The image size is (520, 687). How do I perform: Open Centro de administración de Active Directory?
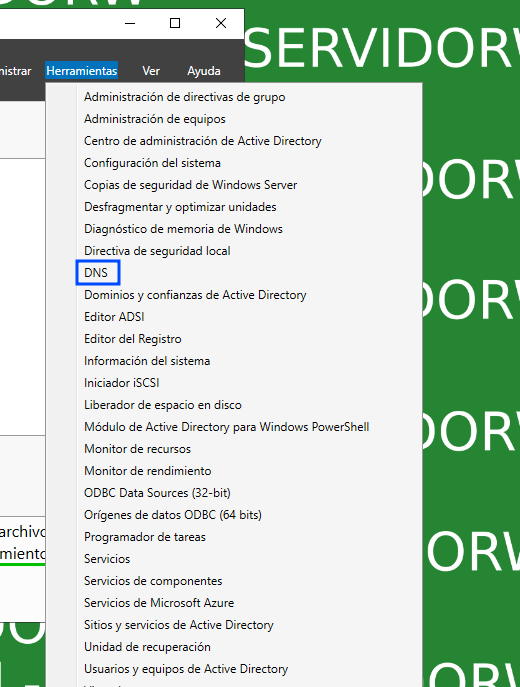[202, 141]
